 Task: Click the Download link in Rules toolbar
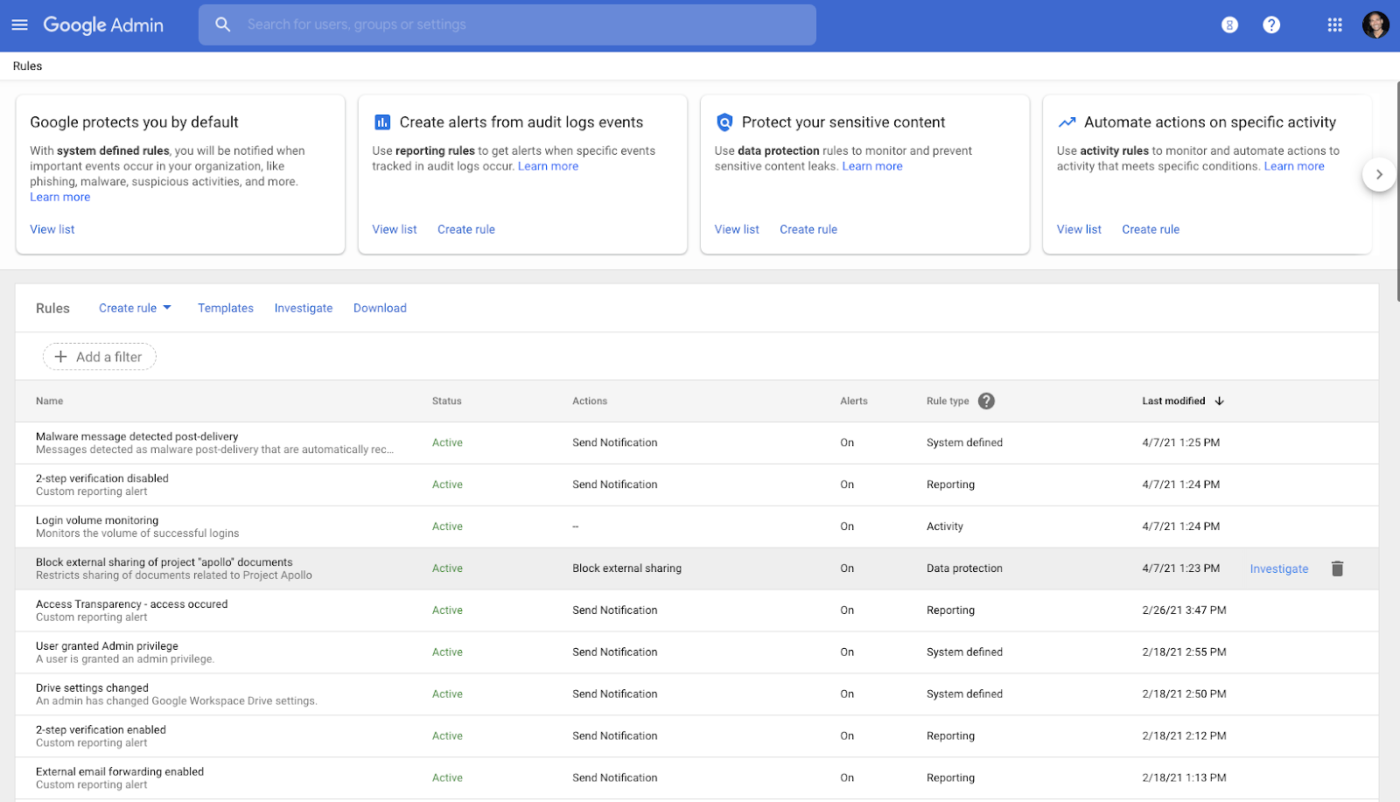coord(379,308)
